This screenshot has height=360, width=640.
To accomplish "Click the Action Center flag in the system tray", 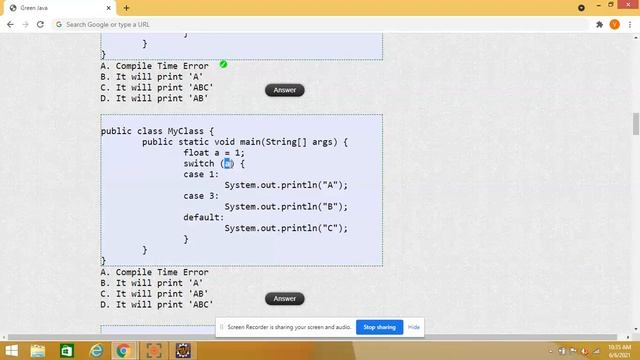I will click(x=573, y=351).
